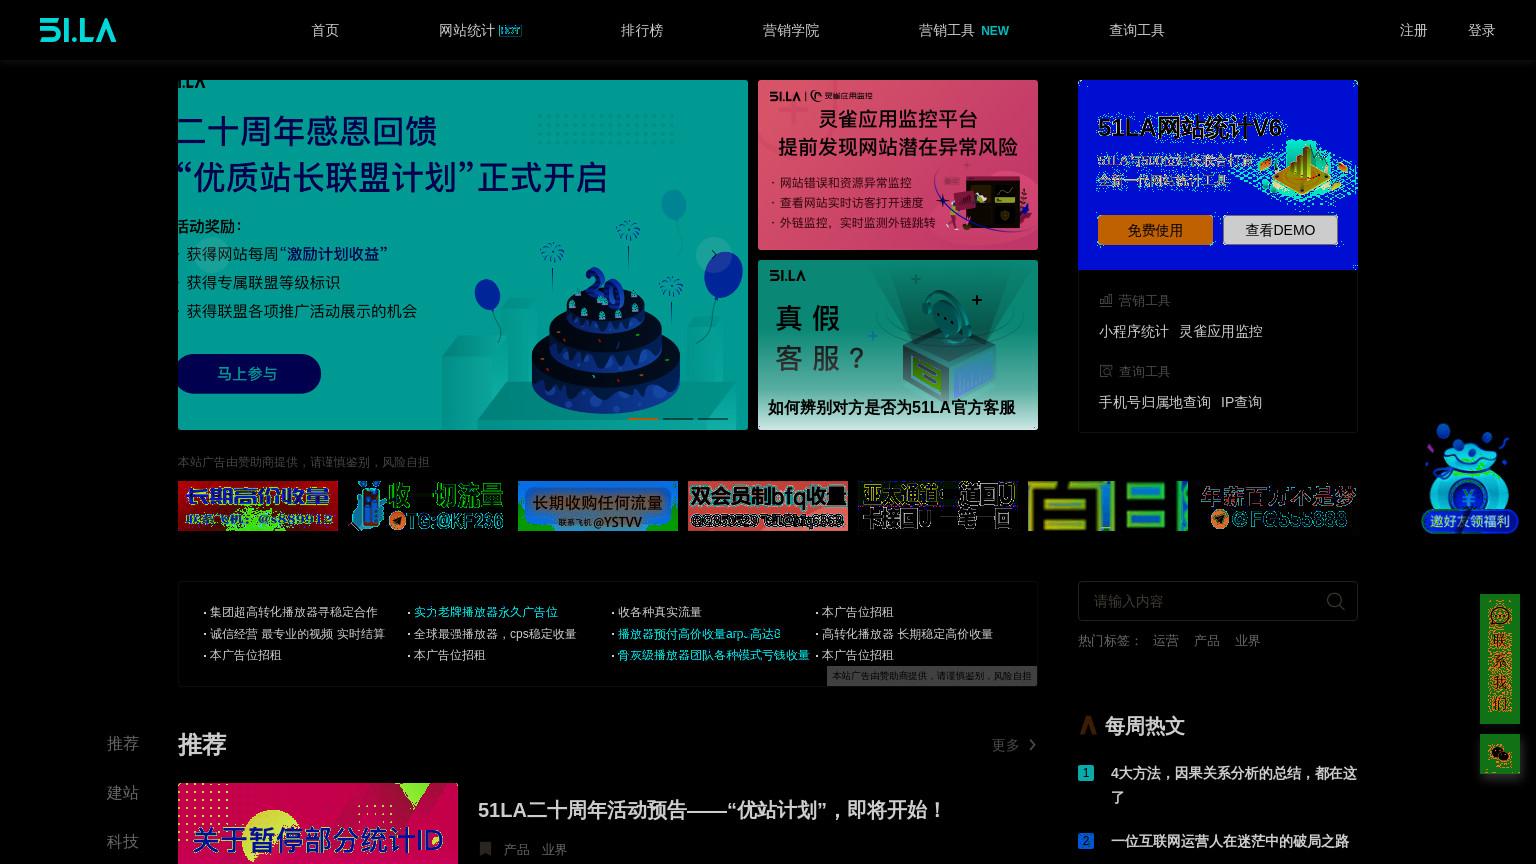Click the 联系我们 floating side button
This screenshot has width=1536, height=864.
tap(1500, 659)
